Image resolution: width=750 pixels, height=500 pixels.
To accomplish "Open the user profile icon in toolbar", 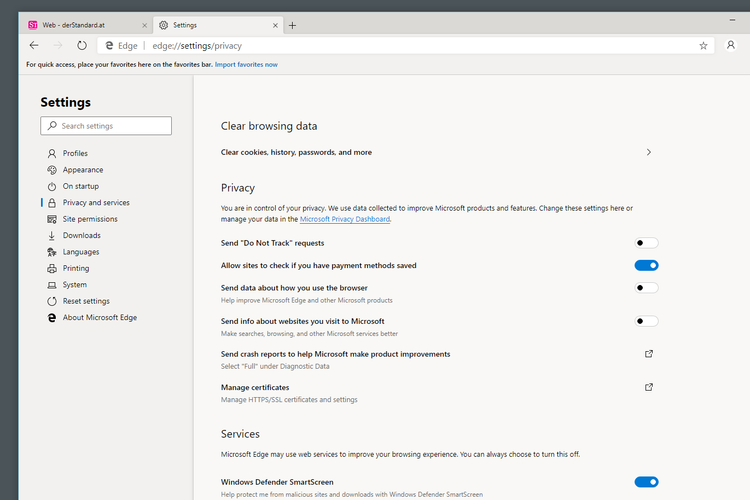I will [730, 45].
